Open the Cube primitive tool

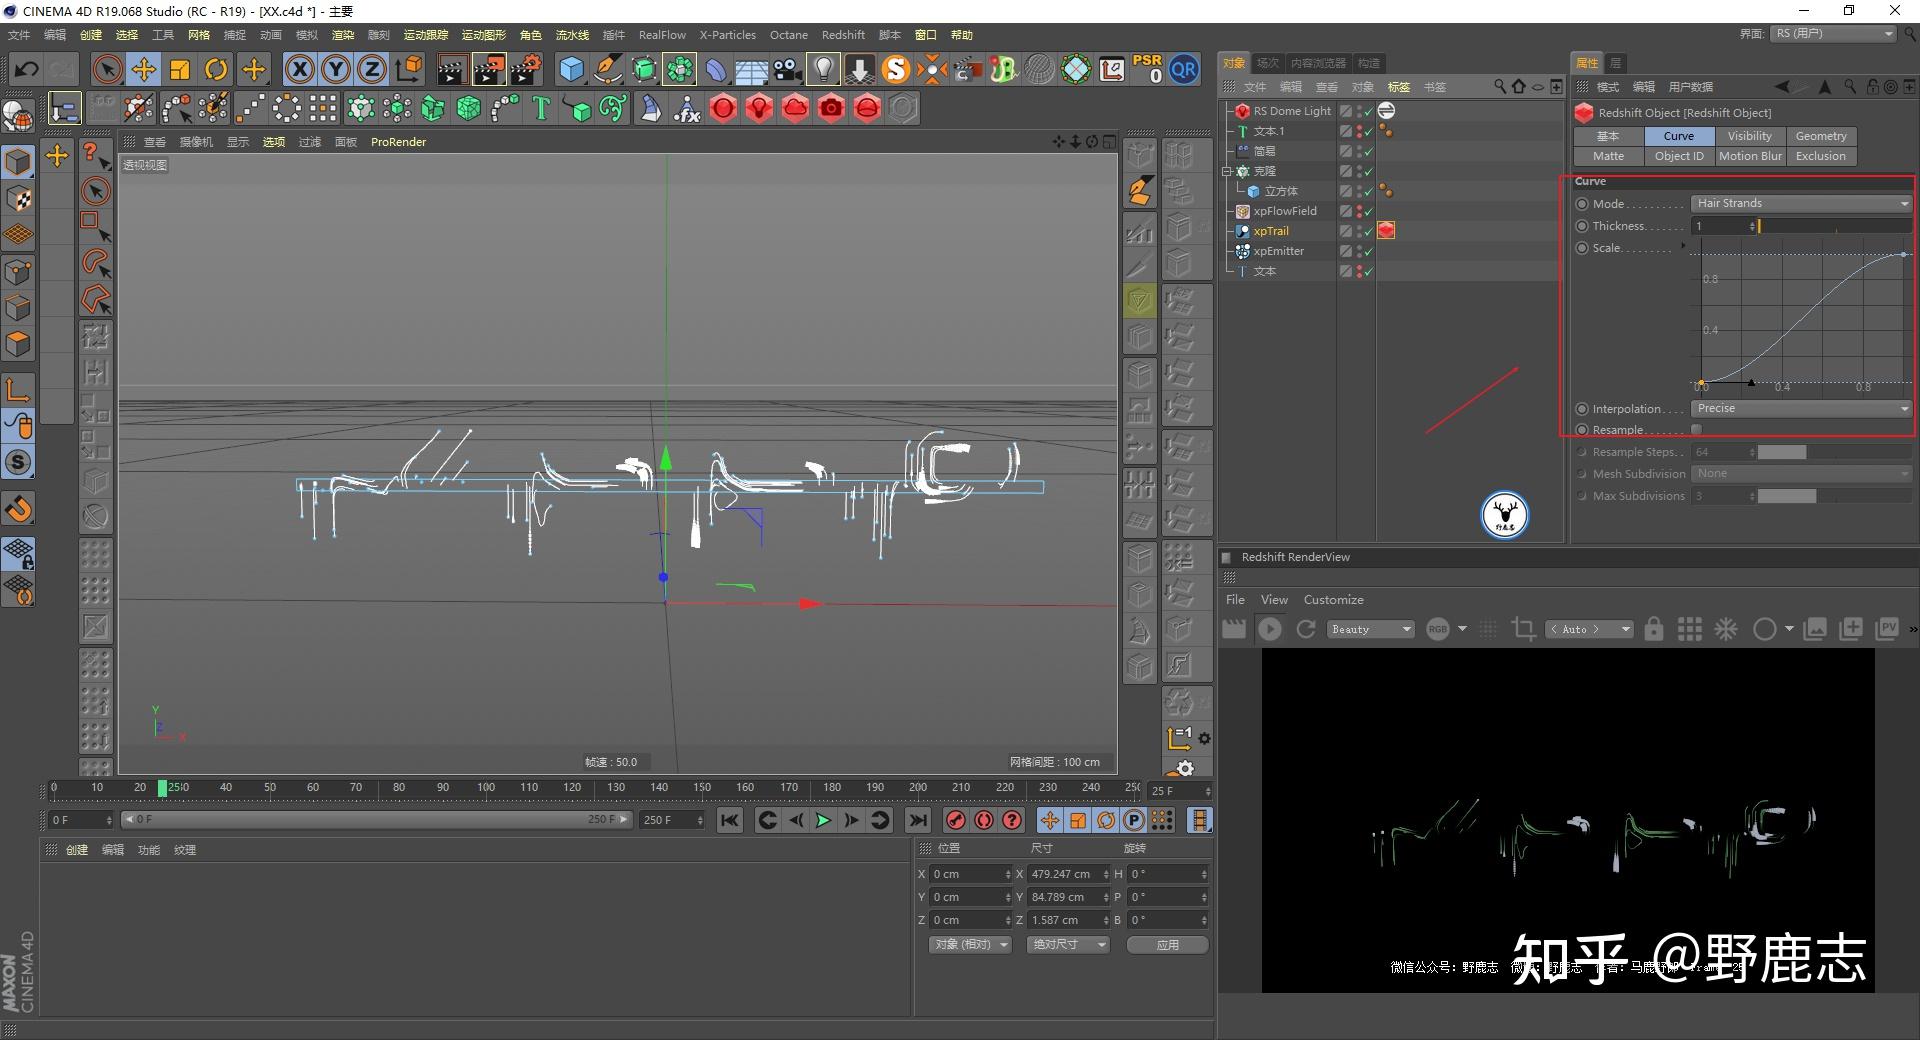pos(571,69)
